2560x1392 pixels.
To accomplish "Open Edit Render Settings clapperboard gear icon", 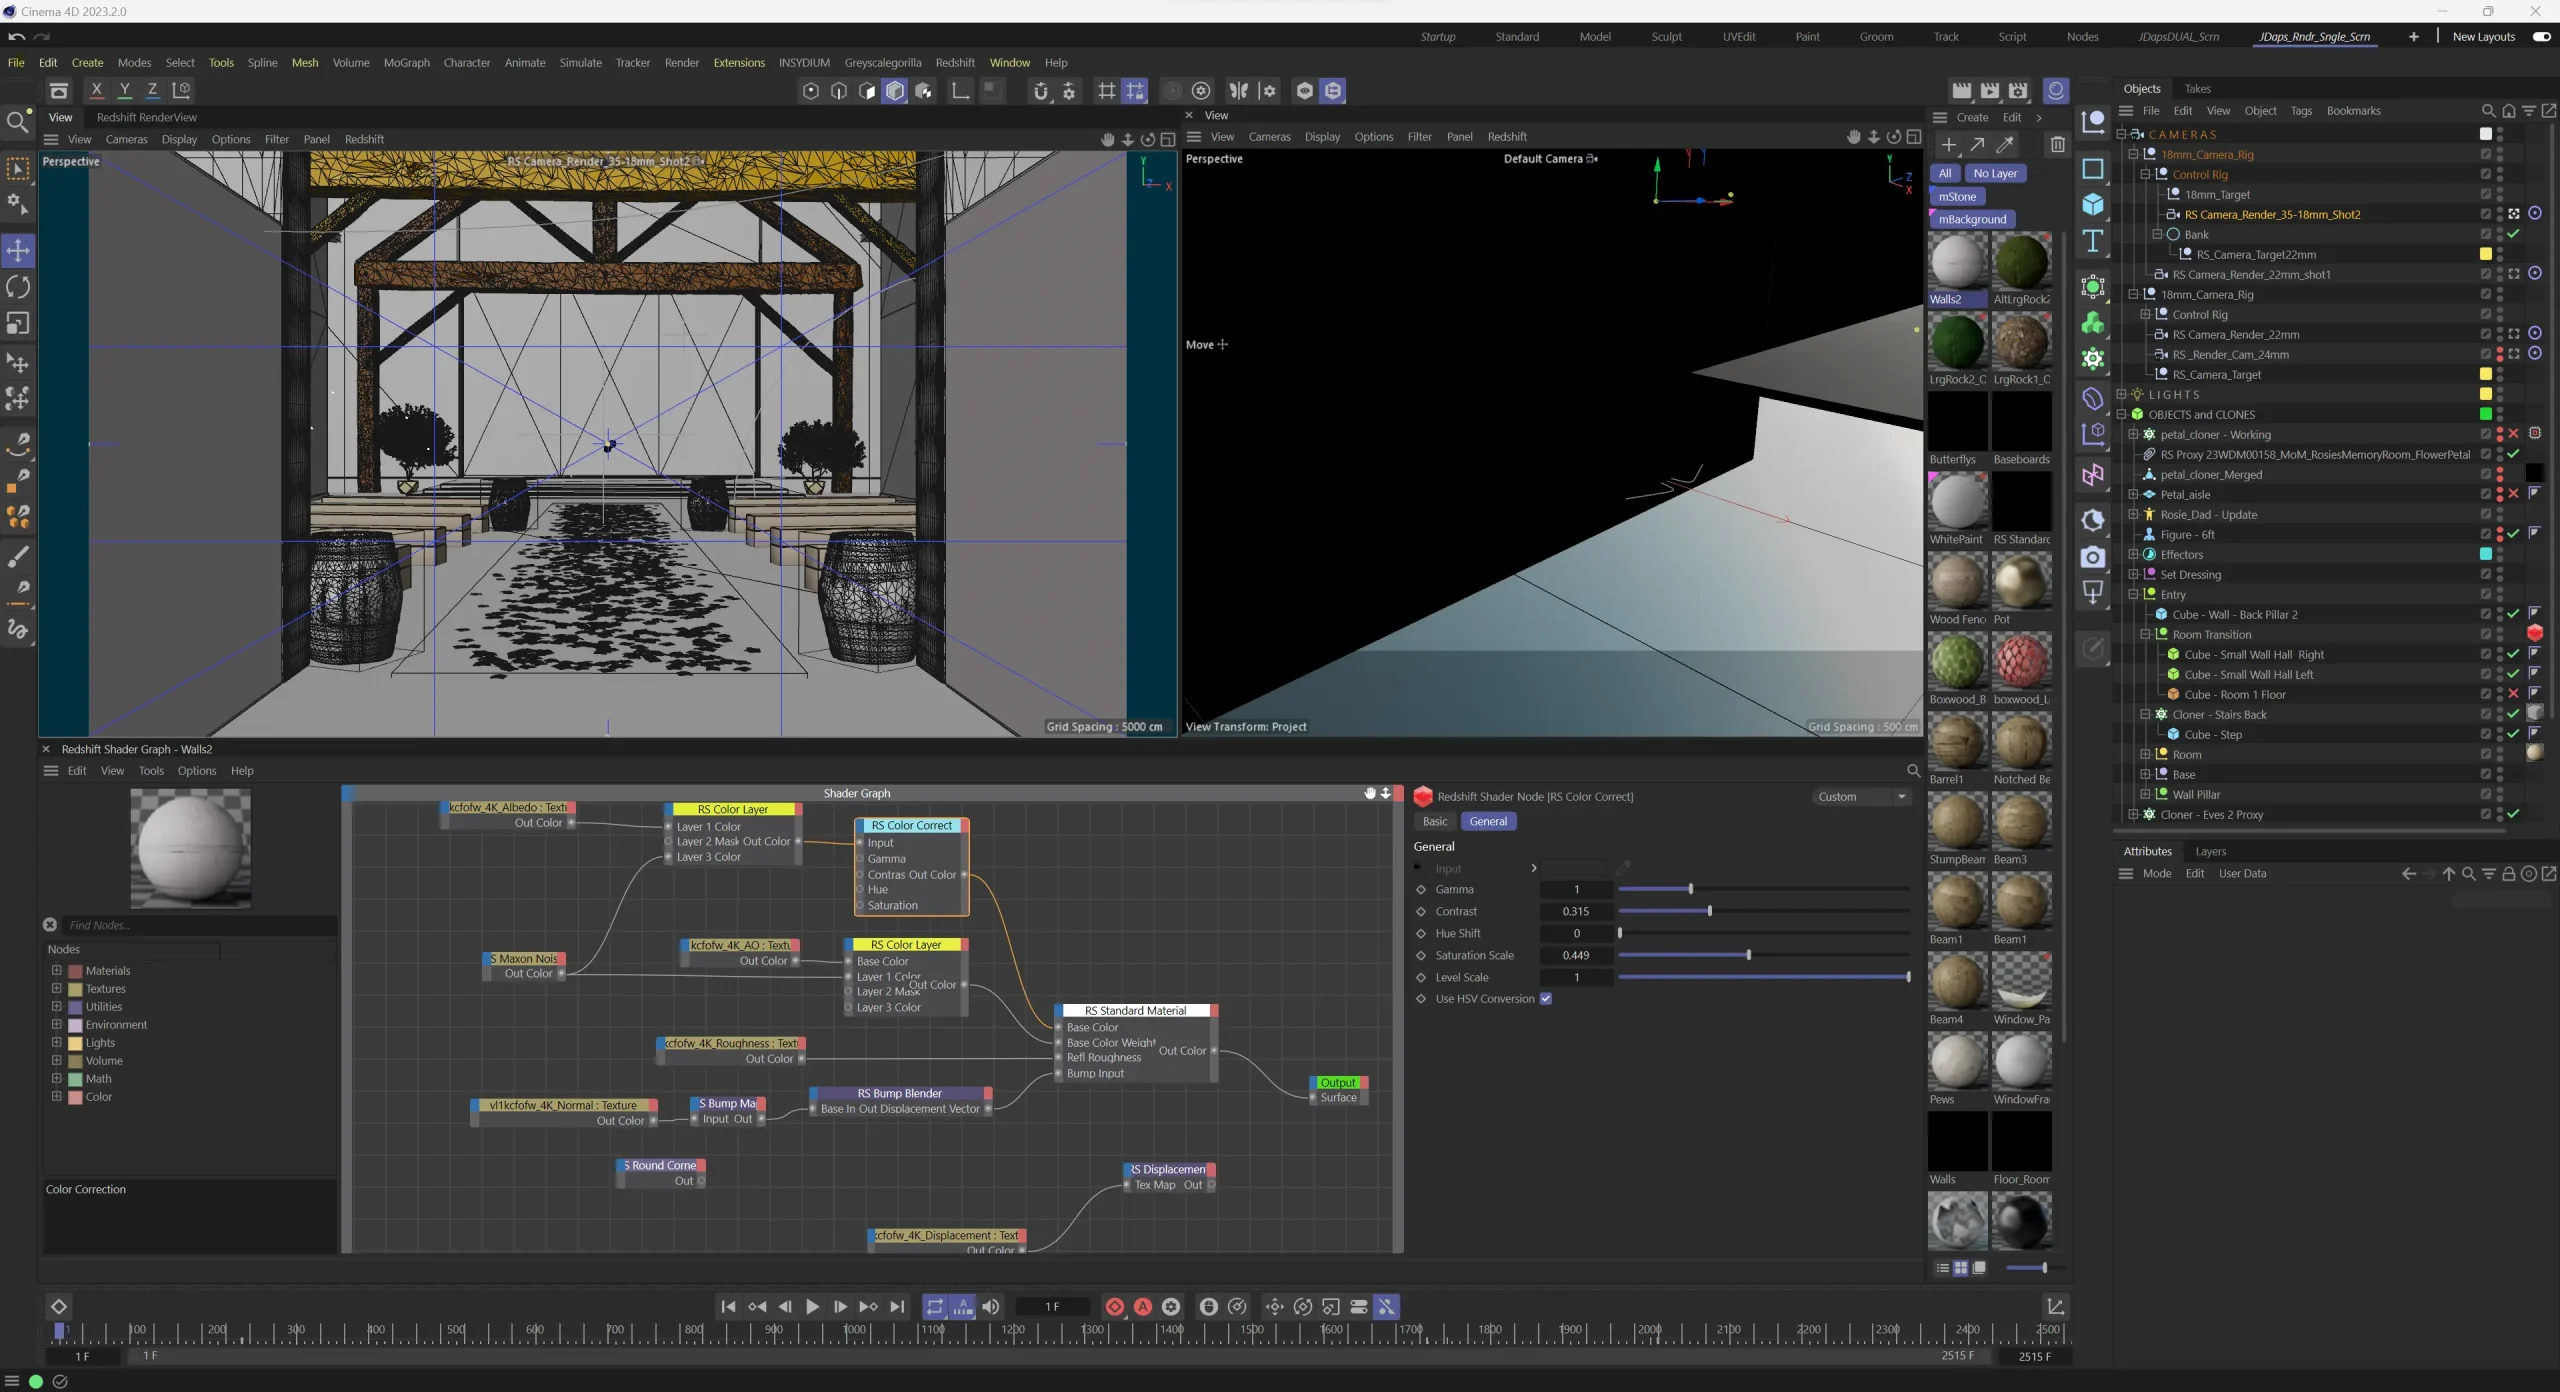I will [2018, 91].
